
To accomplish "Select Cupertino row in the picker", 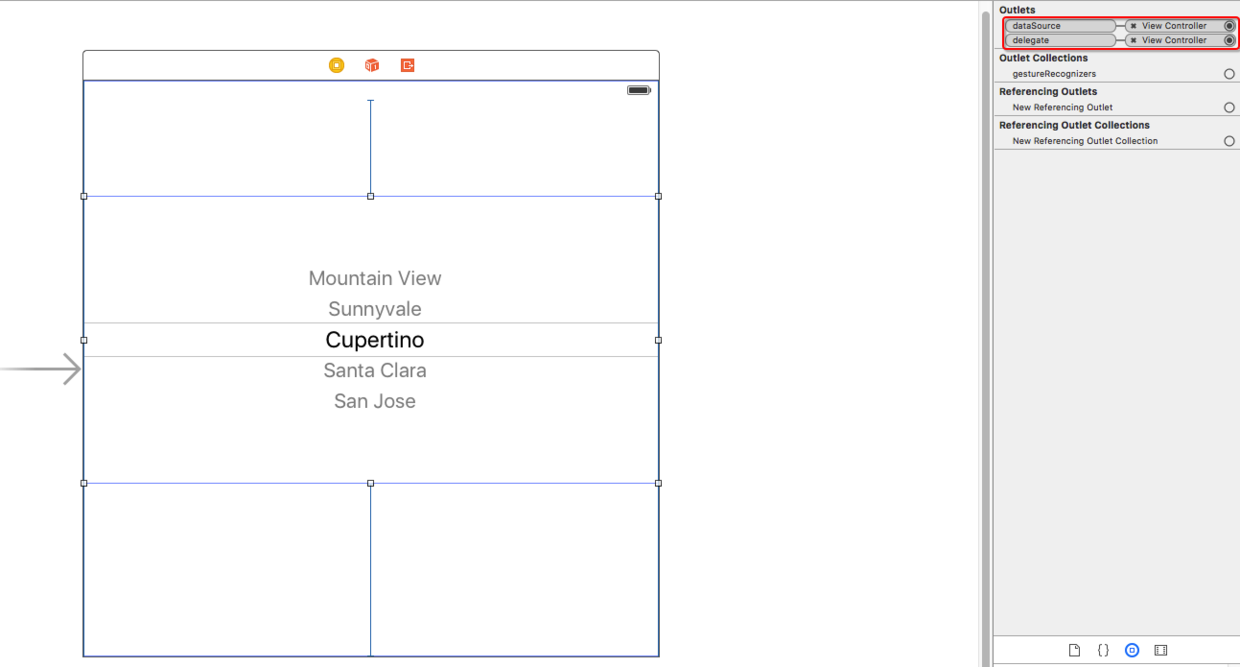I will click(375, 340).
